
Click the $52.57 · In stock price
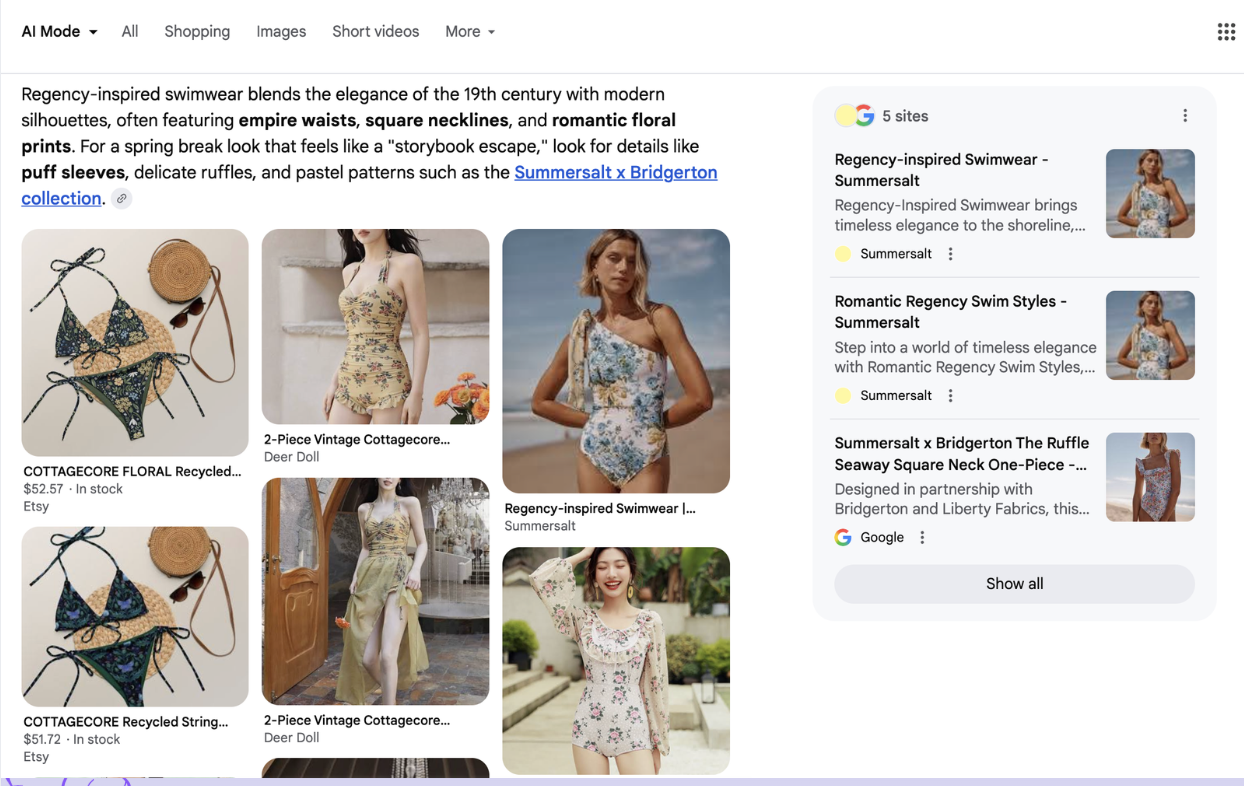coord(73,489)
